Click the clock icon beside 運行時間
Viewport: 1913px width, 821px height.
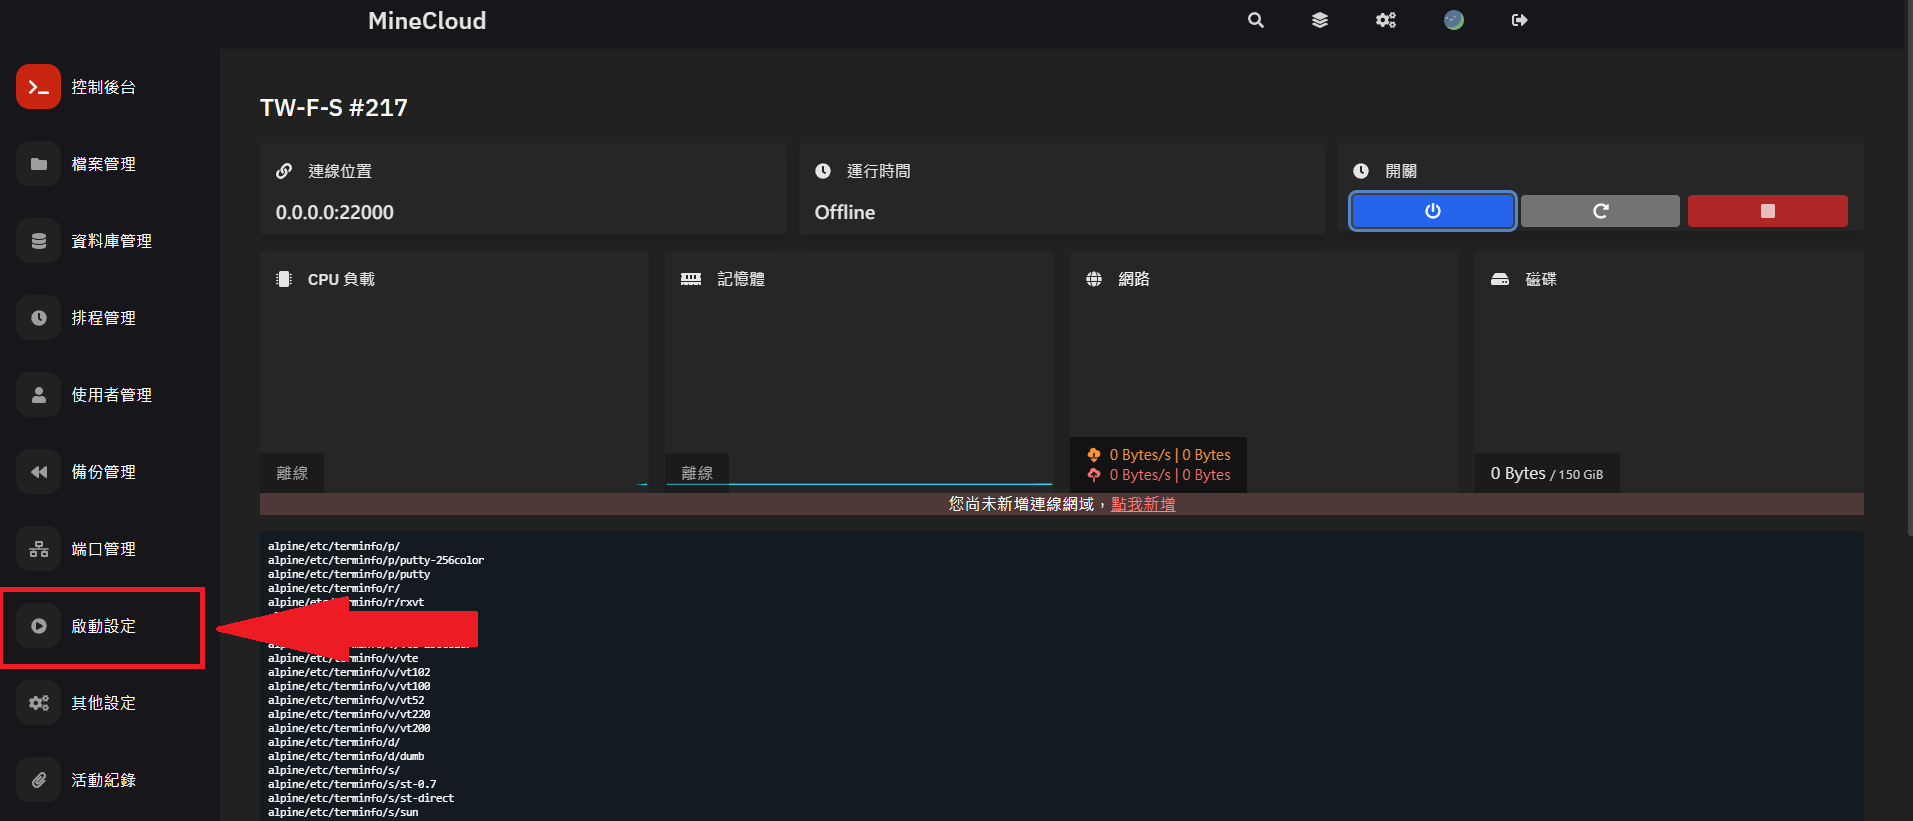(823, 171)
